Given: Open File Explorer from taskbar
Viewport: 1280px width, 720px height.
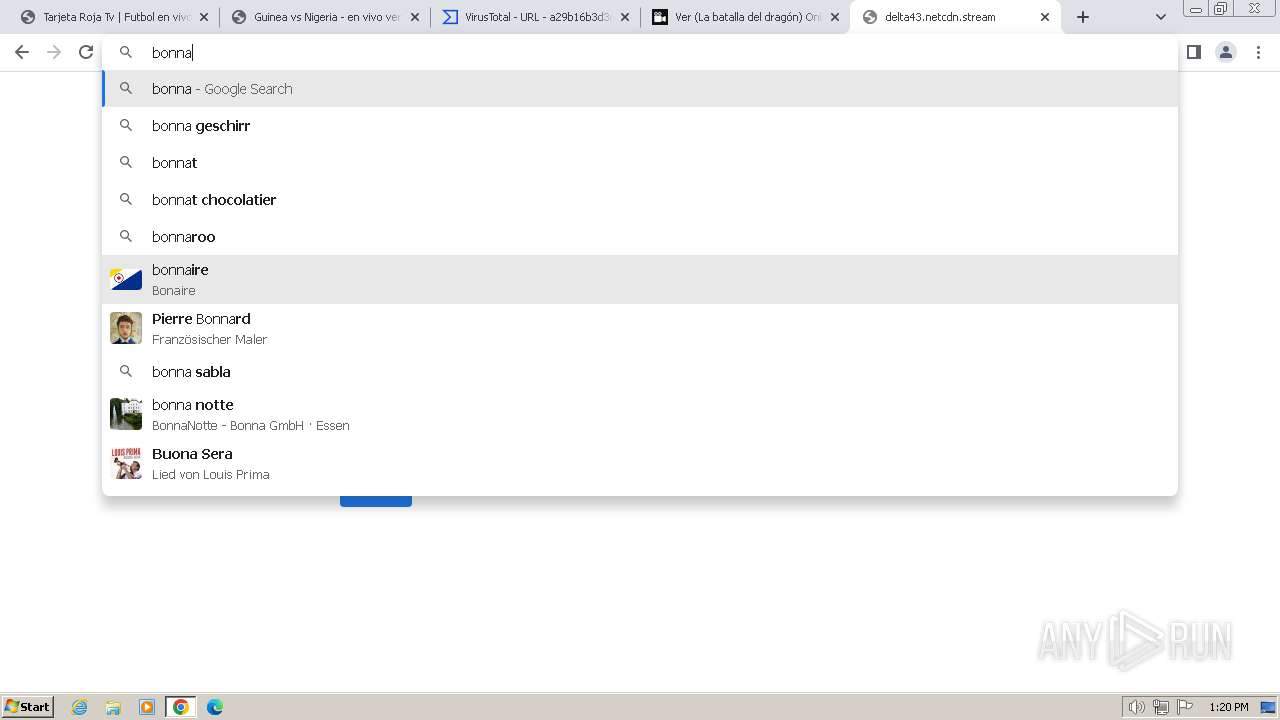Looking at the screenshot, I should (113, 707).
